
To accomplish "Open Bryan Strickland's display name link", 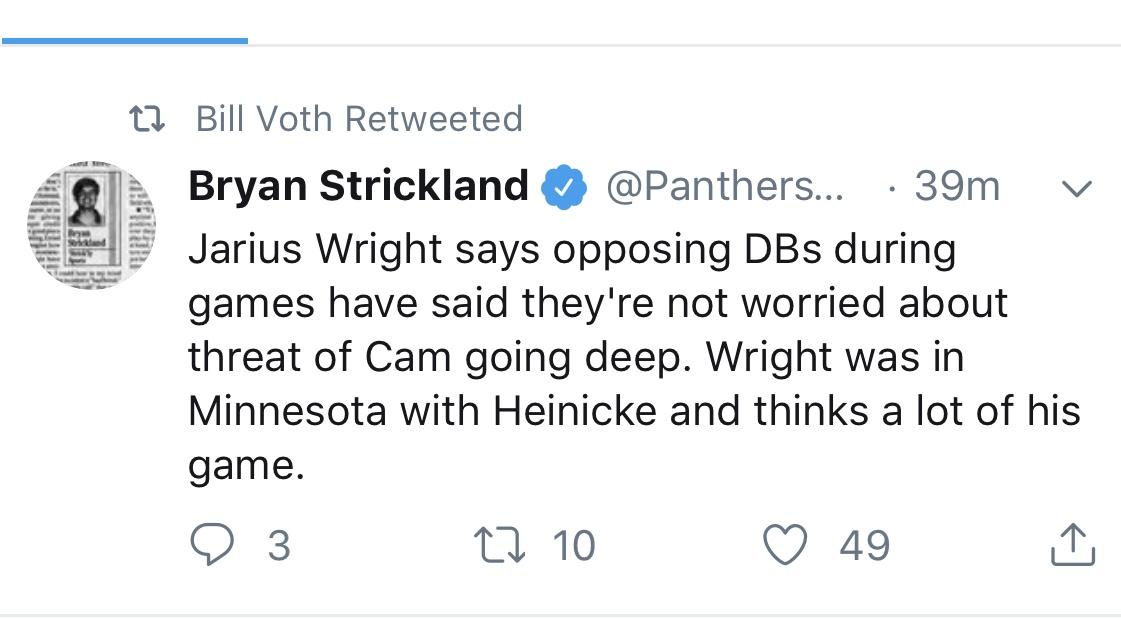I will (x=358, y=186).
